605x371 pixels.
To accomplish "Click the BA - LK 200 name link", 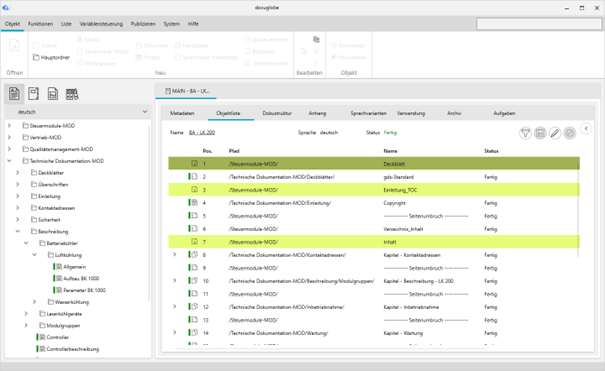I will [x=202, y=133].
